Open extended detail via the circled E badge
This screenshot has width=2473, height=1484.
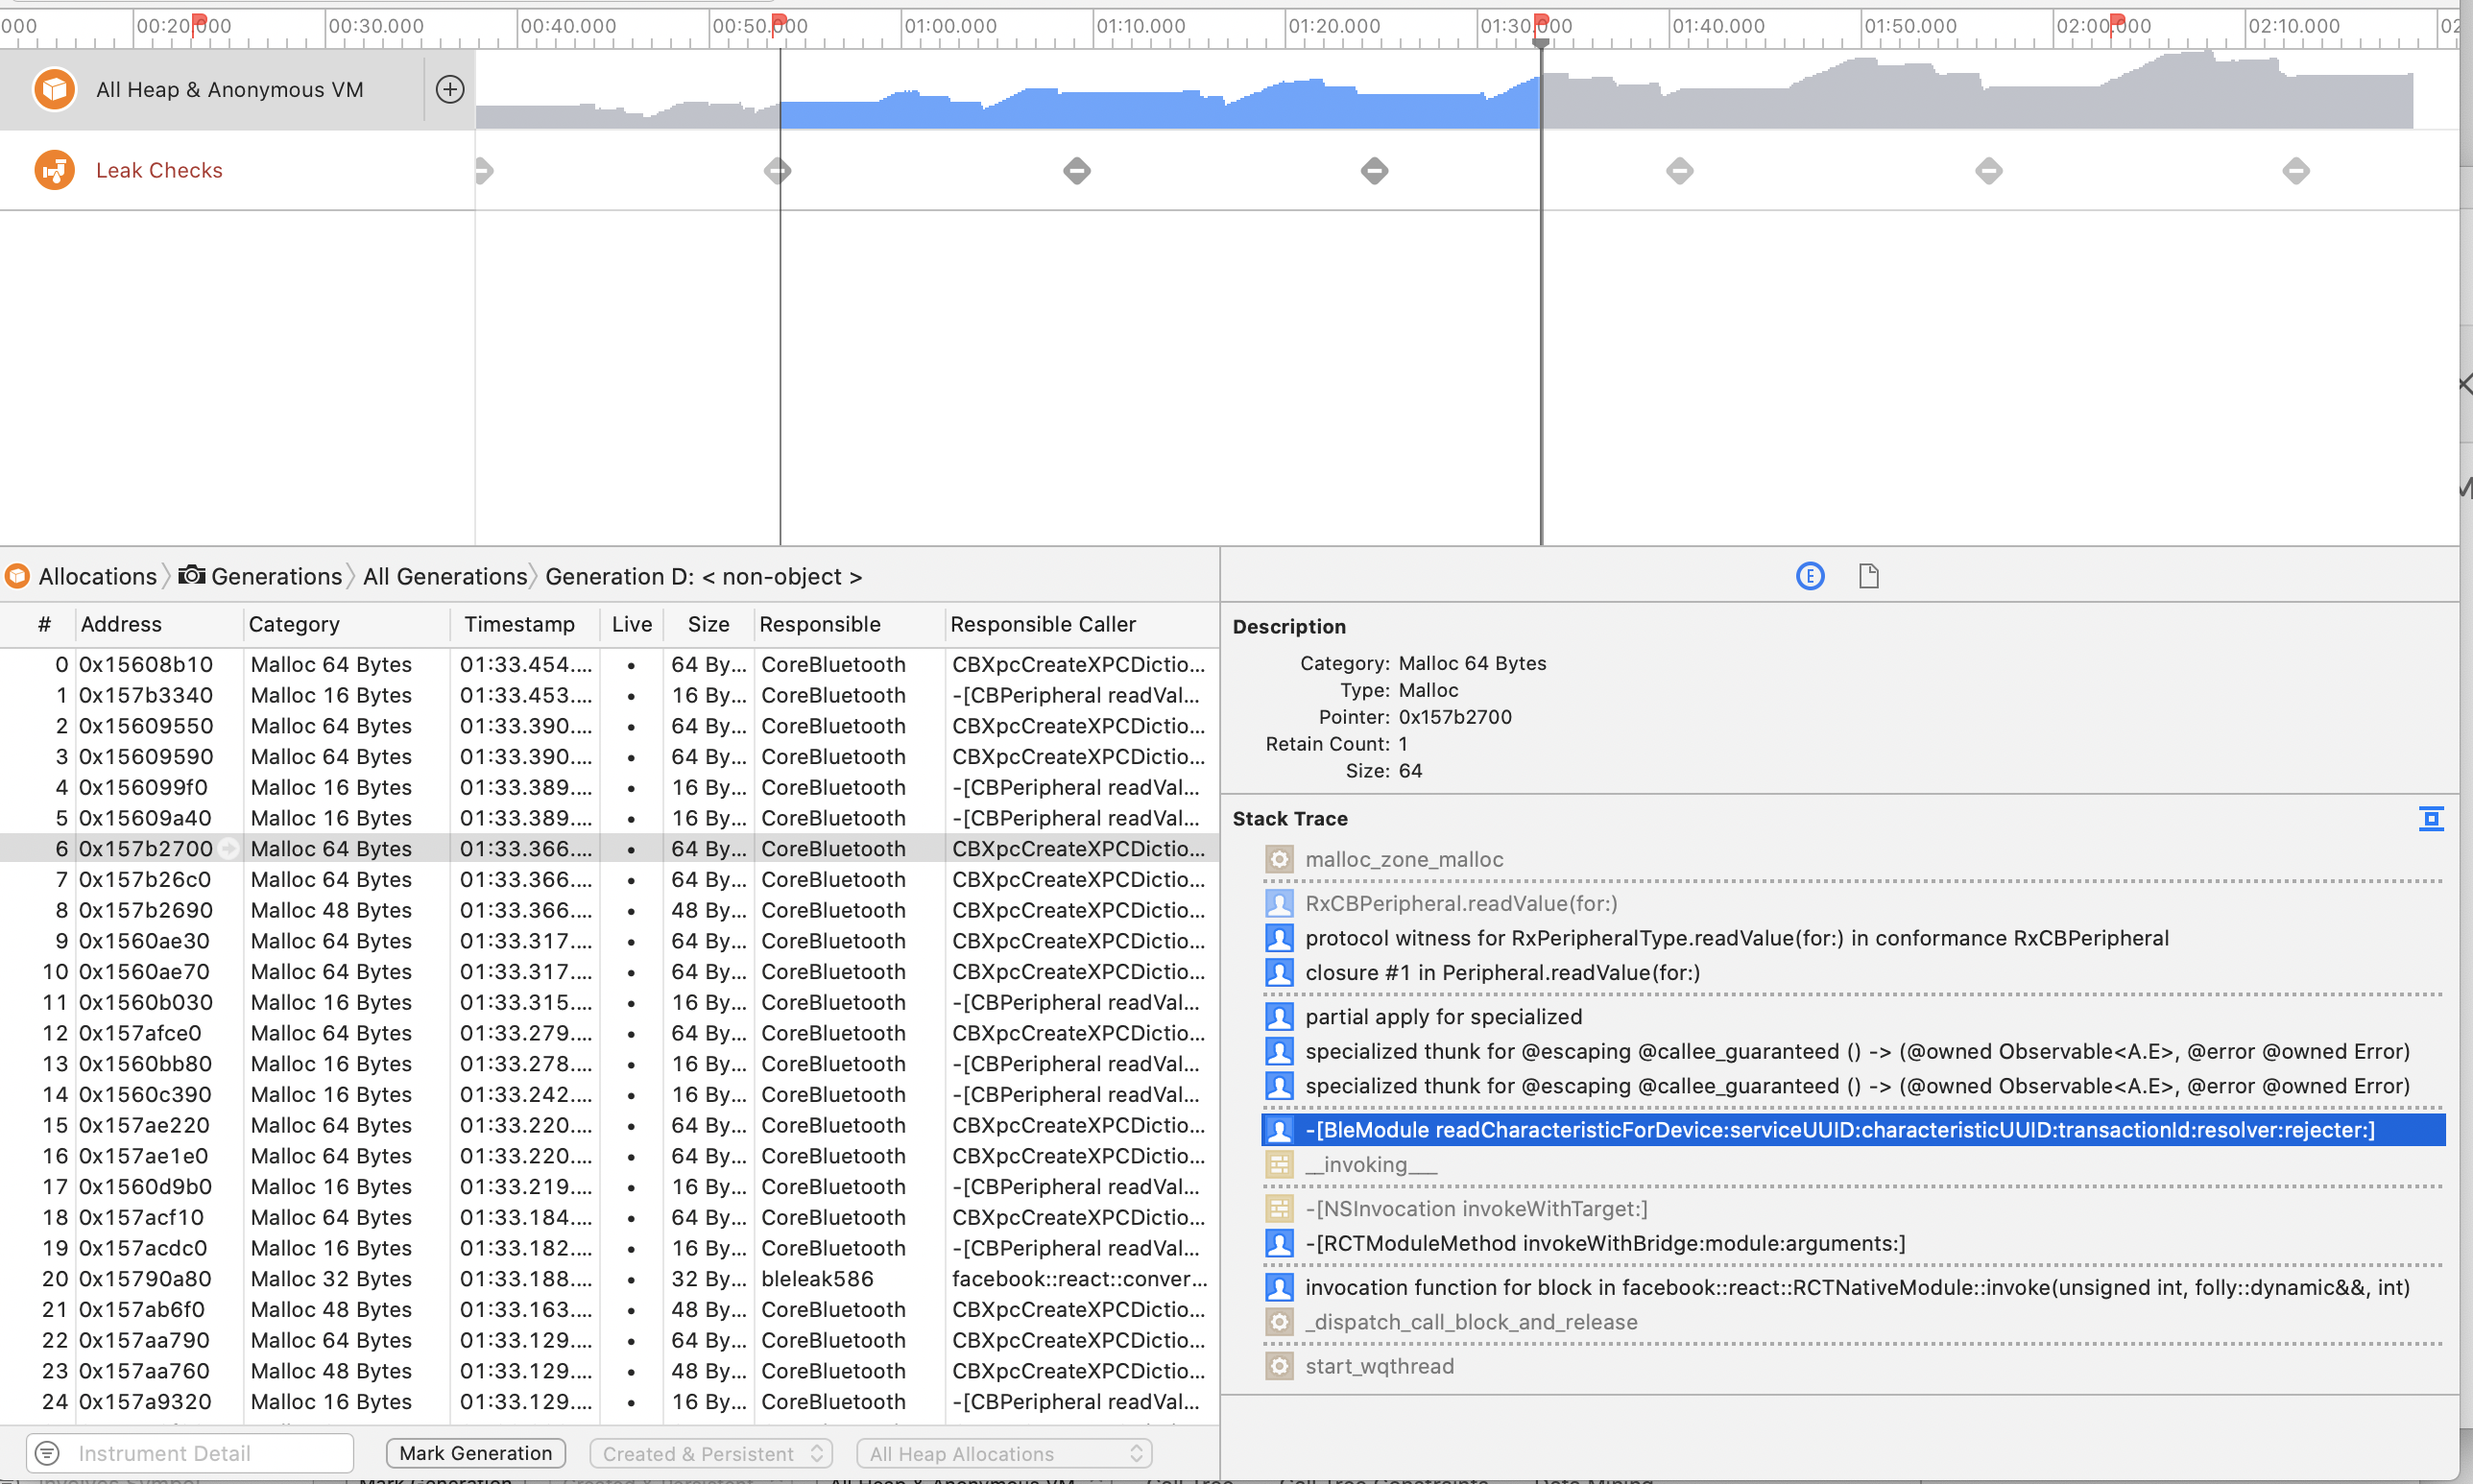tap(1809, 576)
